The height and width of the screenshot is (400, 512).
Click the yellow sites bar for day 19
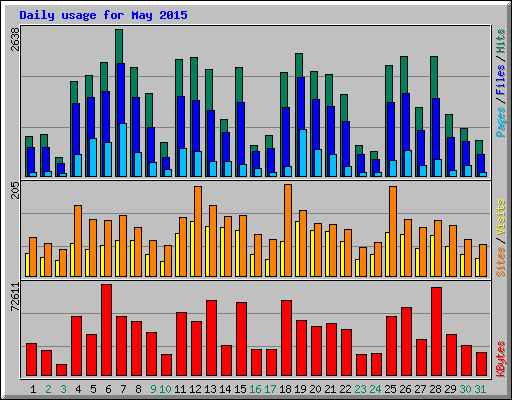[x=297, y=249]
